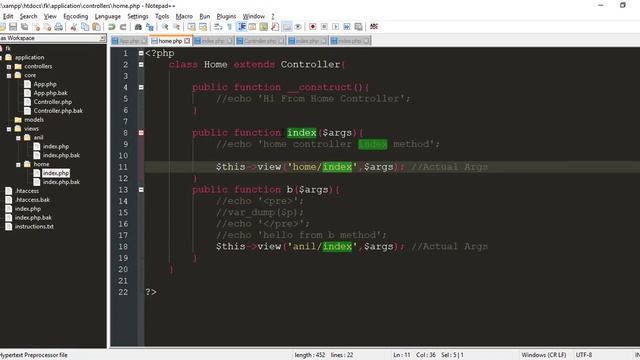The height and width of the screenshot is (360, 640).
Task: Click the Define Language toolbar icon
Action: click(252, 27)
